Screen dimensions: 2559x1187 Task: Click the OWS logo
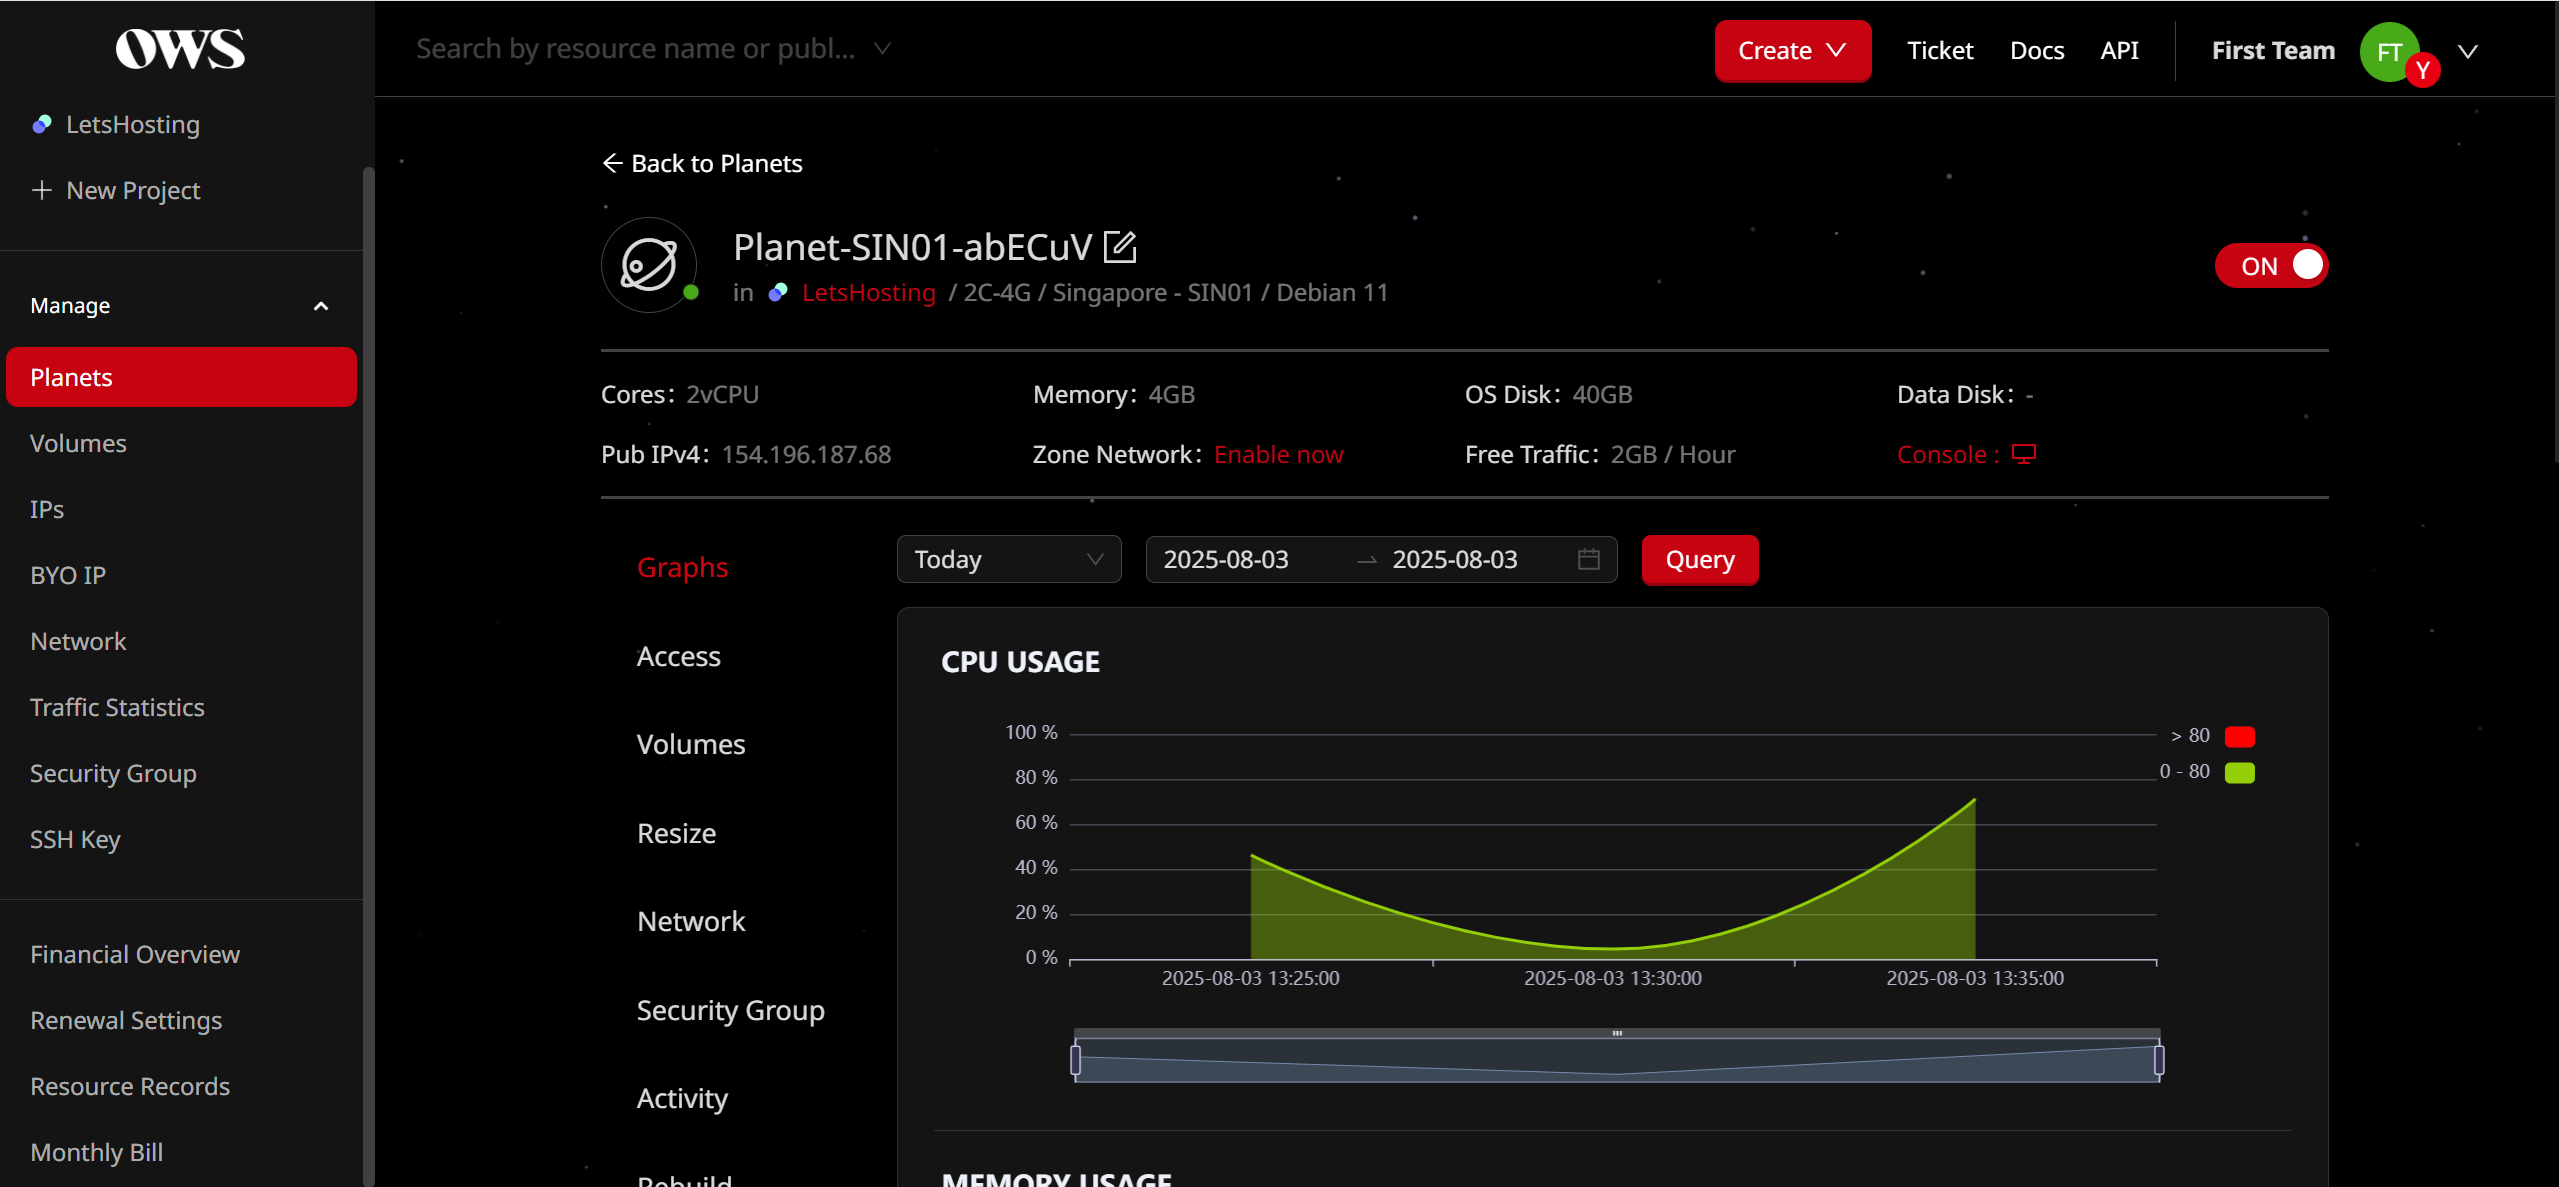(x=180, y=49)
